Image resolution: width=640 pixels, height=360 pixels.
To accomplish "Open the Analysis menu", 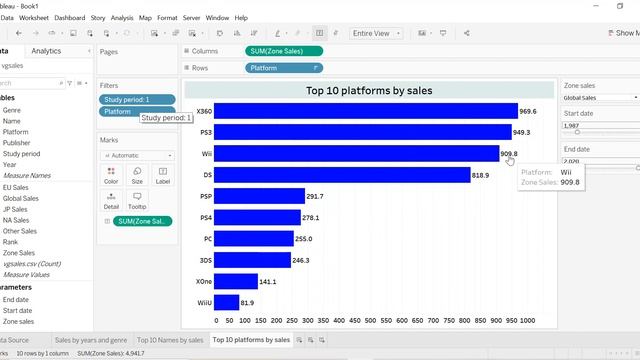I will tap(122, 18).
